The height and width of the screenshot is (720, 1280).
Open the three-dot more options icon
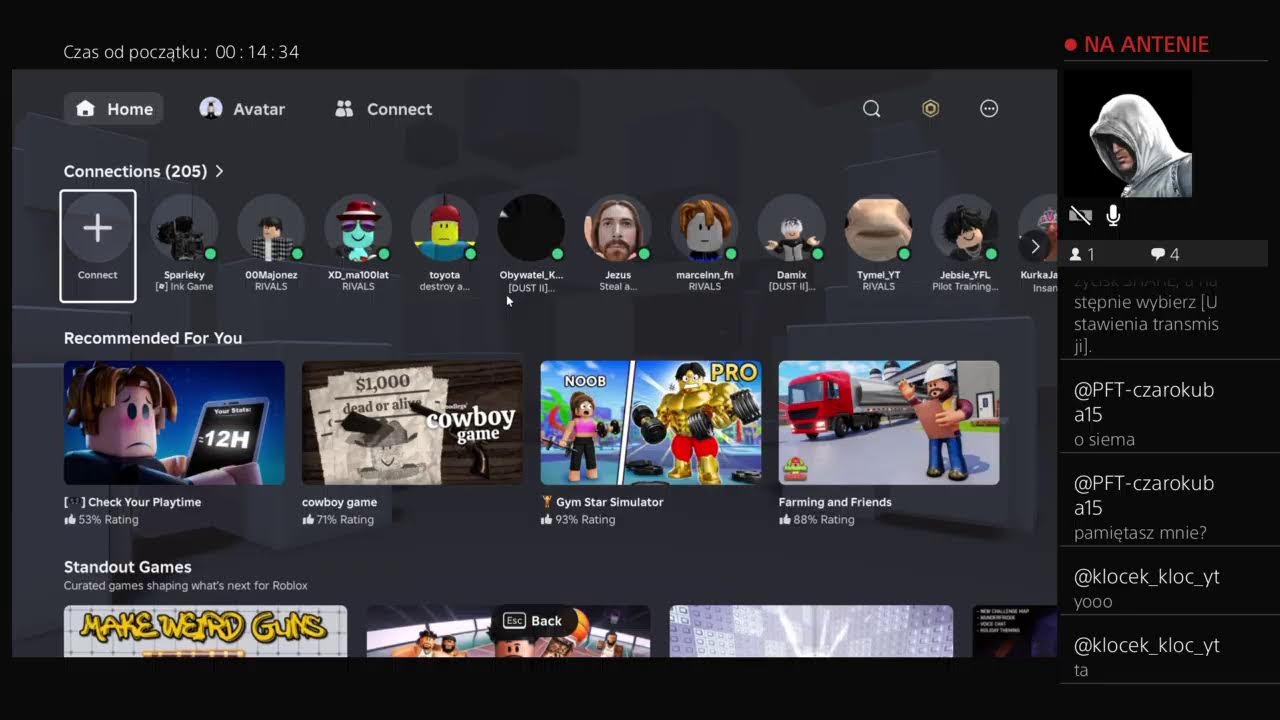tap(989, 109)
